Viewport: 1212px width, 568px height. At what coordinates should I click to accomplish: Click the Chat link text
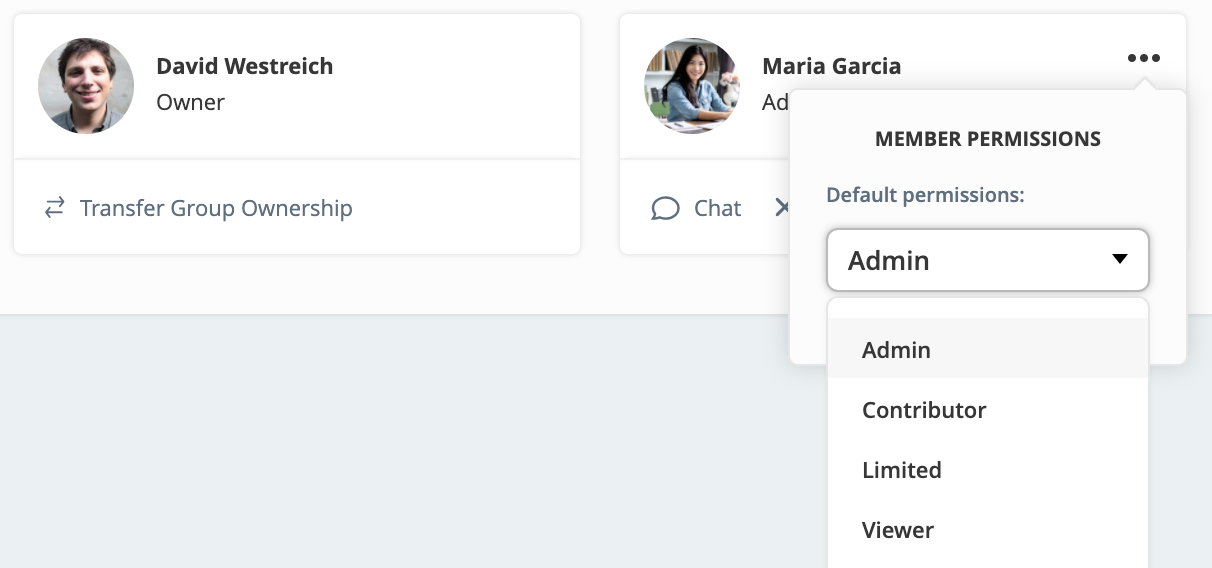(x=717, y=208)
